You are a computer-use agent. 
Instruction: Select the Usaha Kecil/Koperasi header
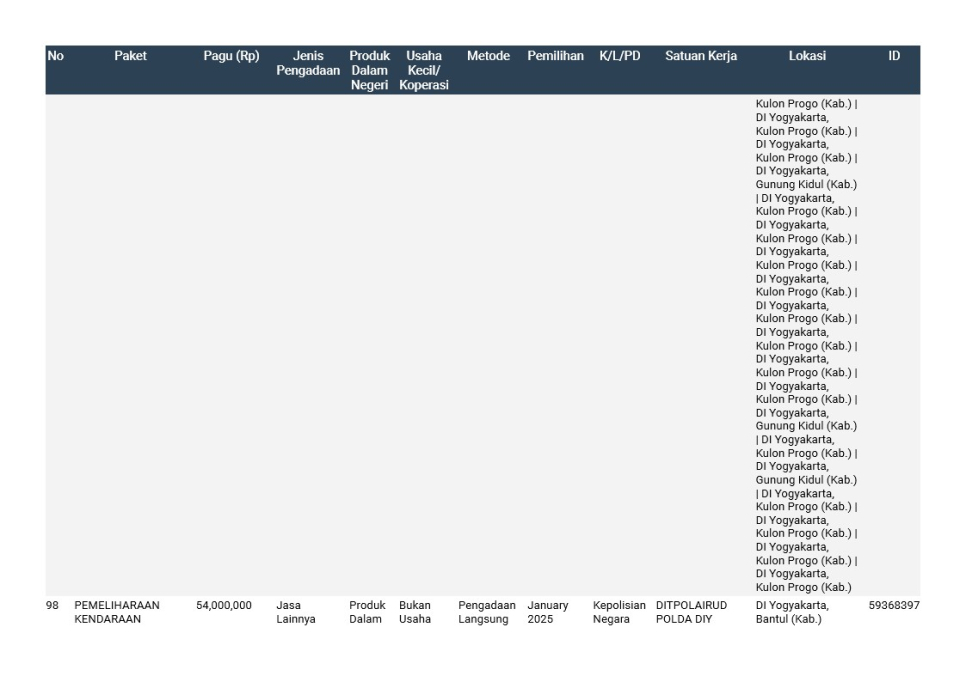[x=424, y=70]
